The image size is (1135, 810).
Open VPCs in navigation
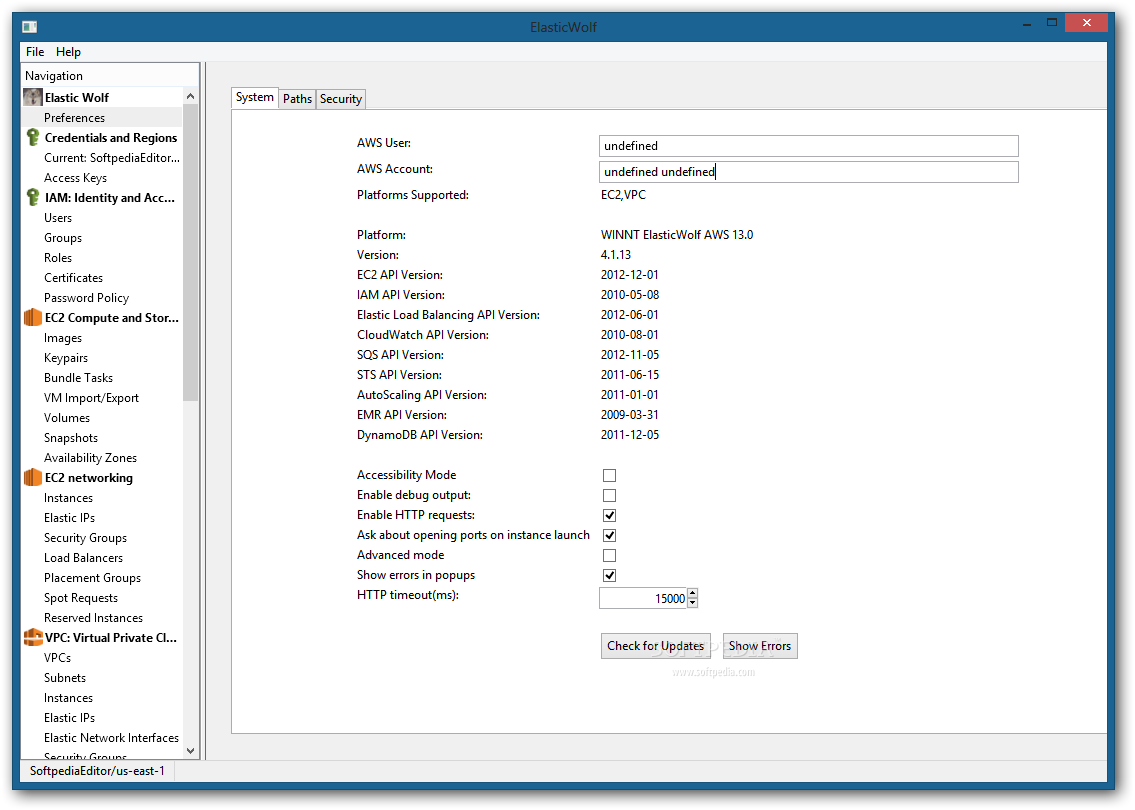tap(57, 658)
